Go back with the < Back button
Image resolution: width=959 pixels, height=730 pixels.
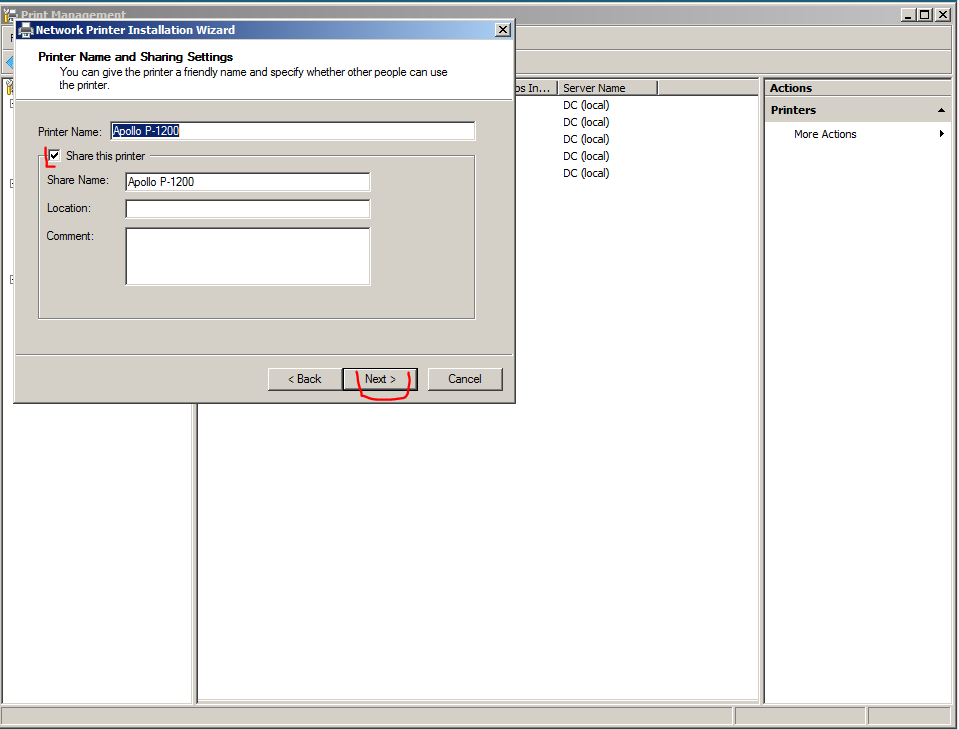[x=305, y=379]
